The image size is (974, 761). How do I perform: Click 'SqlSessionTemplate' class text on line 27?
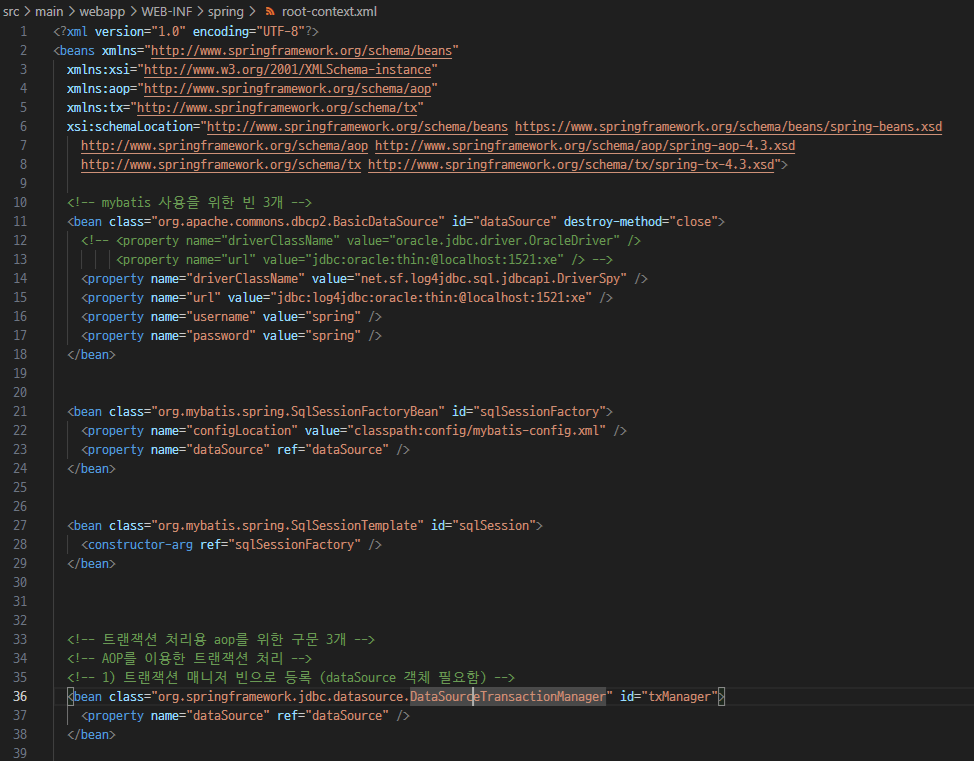click(x=353, y=526)
